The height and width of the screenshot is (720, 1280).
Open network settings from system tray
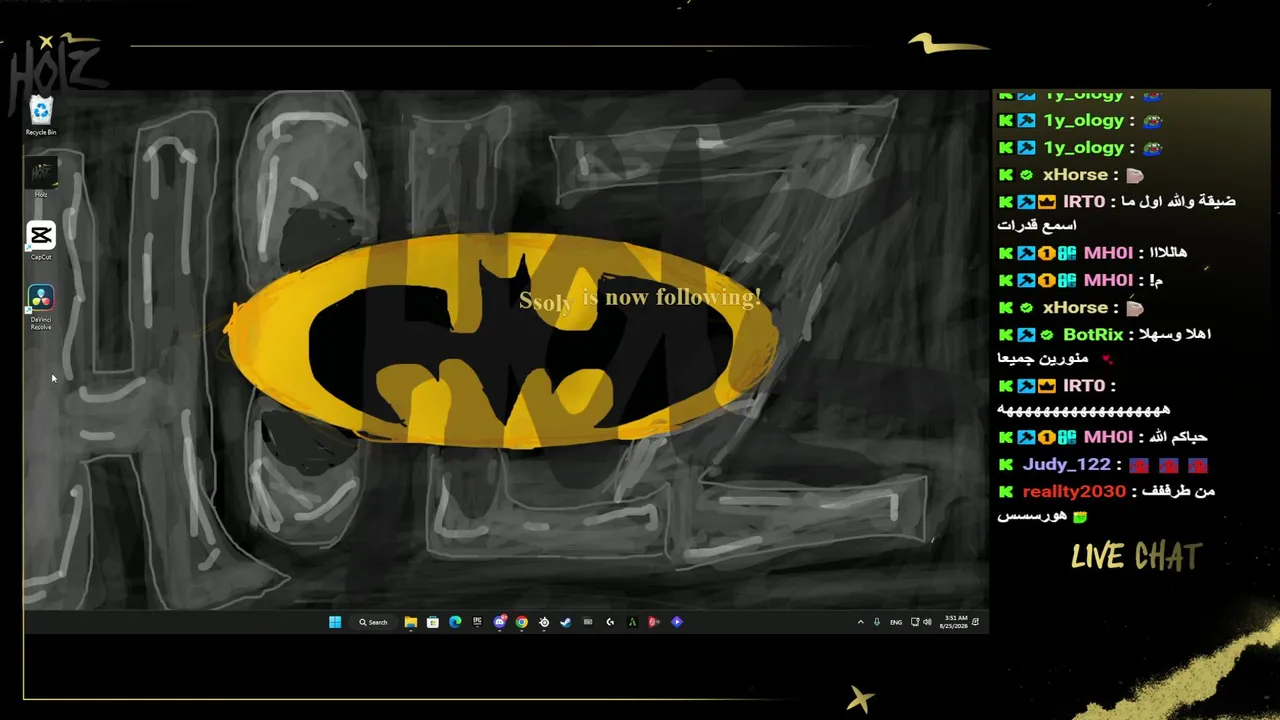[x=915, y=622]
